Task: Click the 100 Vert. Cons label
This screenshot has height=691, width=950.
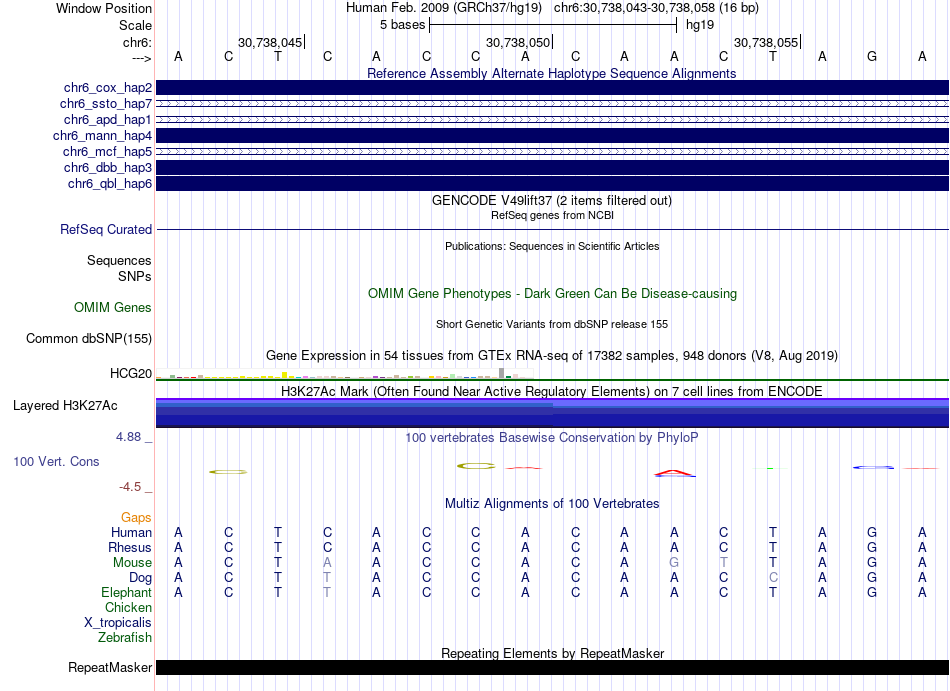Action: (x=56, y=461)
